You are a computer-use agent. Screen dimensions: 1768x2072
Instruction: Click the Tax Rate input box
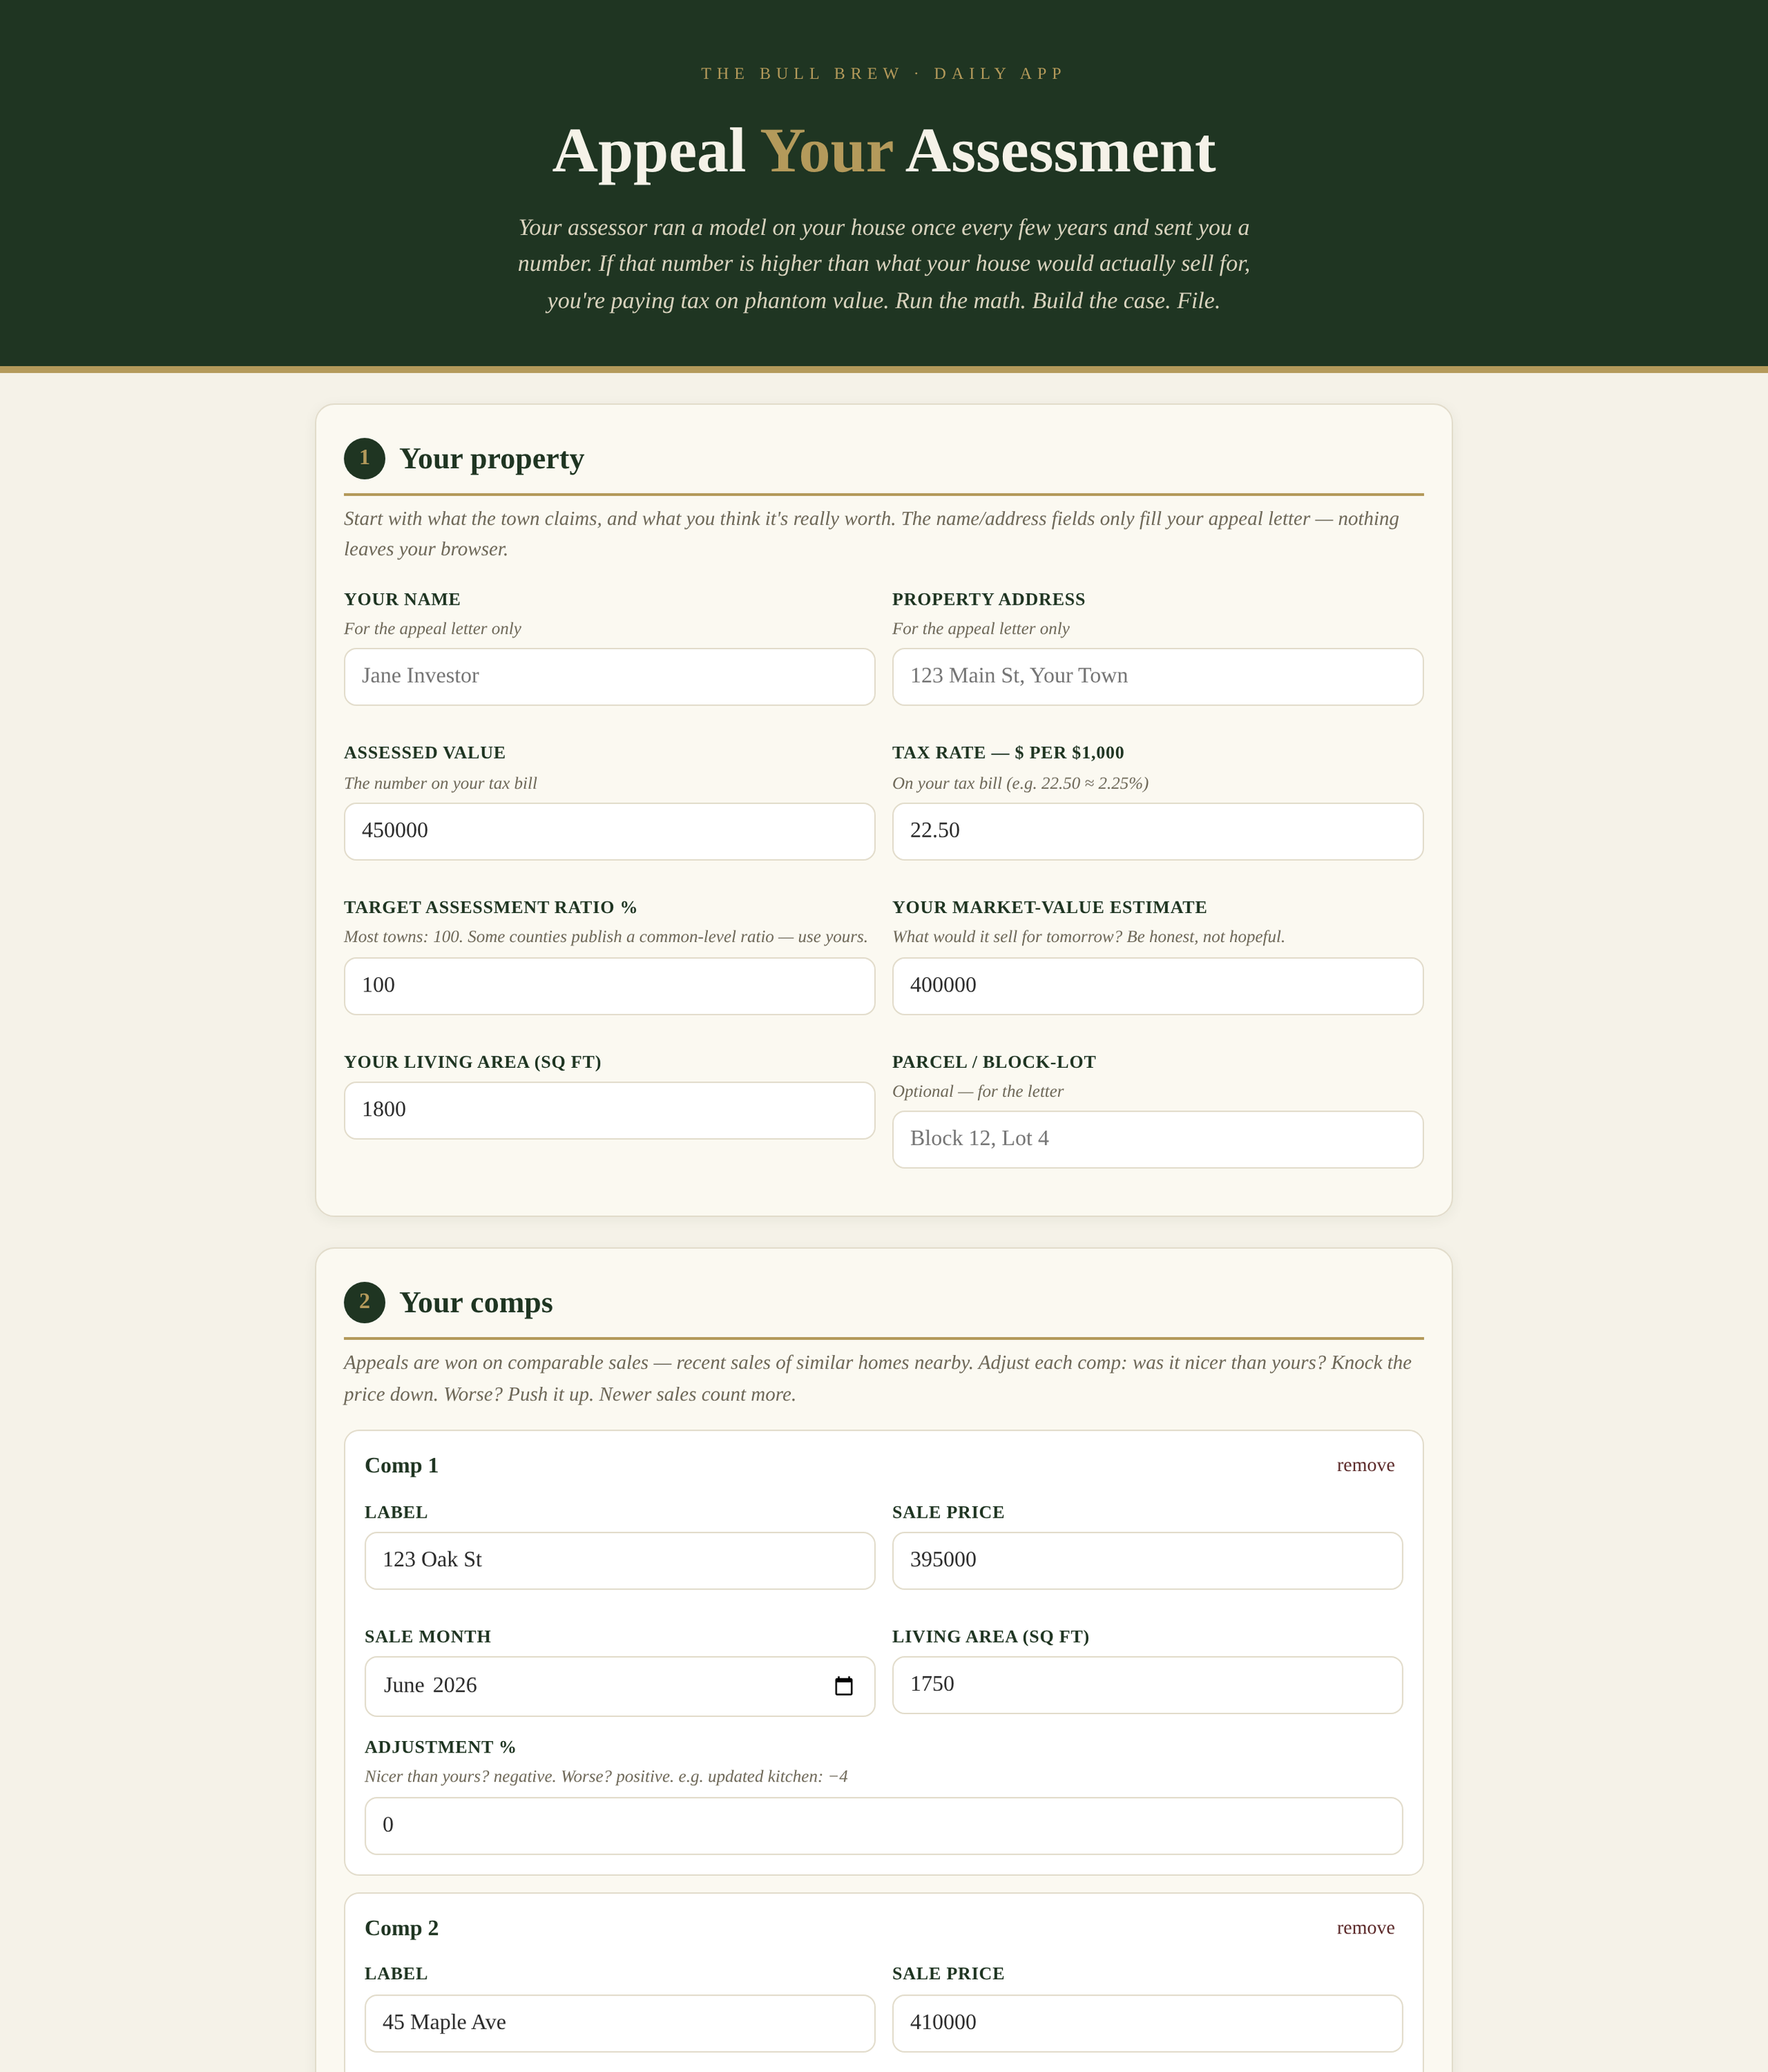[1157, 831]
